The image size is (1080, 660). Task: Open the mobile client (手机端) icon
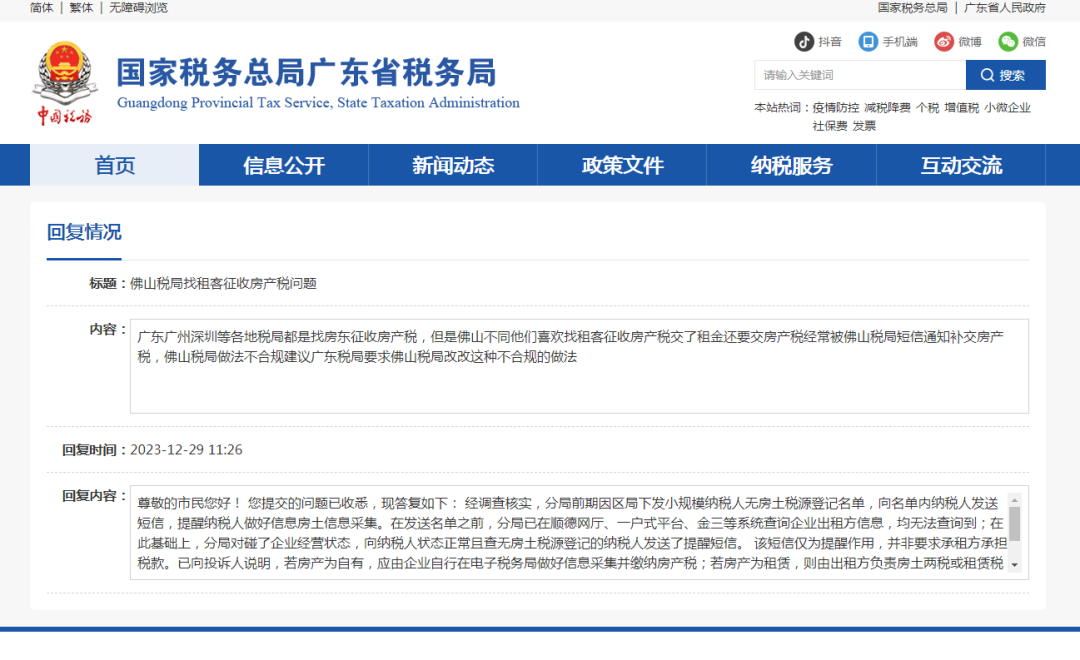click(868, 41)
